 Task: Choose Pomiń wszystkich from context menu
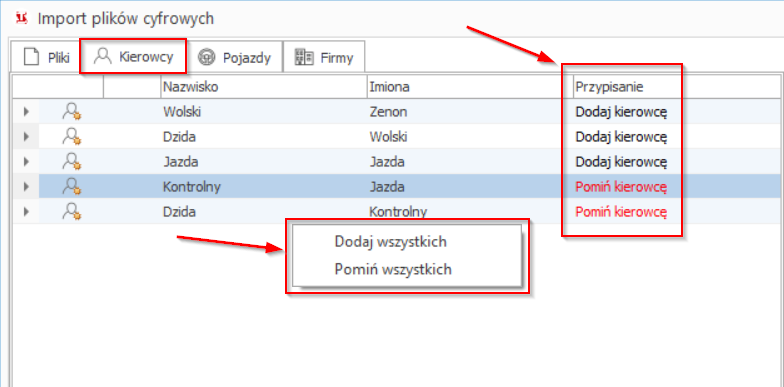[393, 270]
